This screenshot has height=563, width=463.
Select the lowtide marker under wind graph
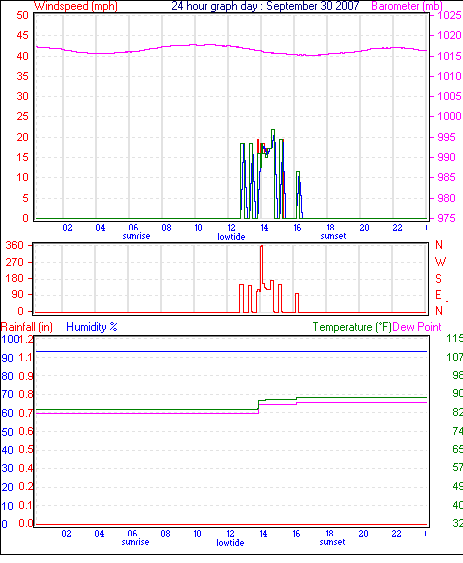pyautogui.click(x=231, y=237)
